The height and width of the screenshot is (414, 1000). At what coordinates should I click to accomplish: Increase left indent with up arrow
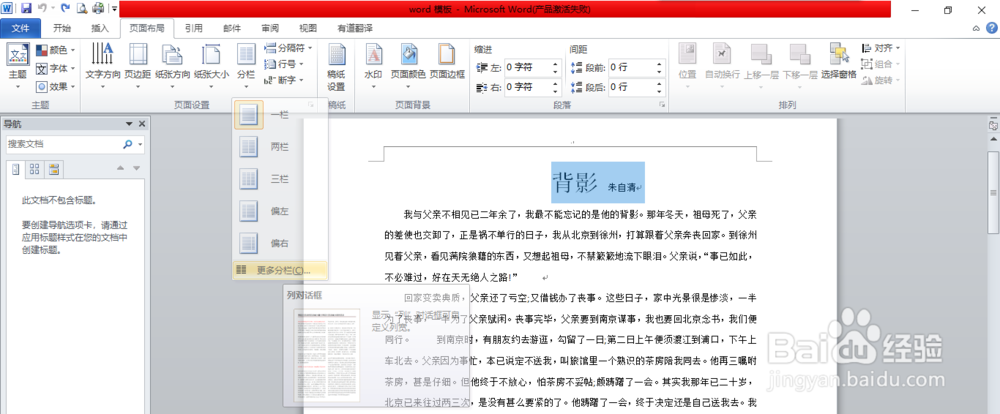coord(555,64)
